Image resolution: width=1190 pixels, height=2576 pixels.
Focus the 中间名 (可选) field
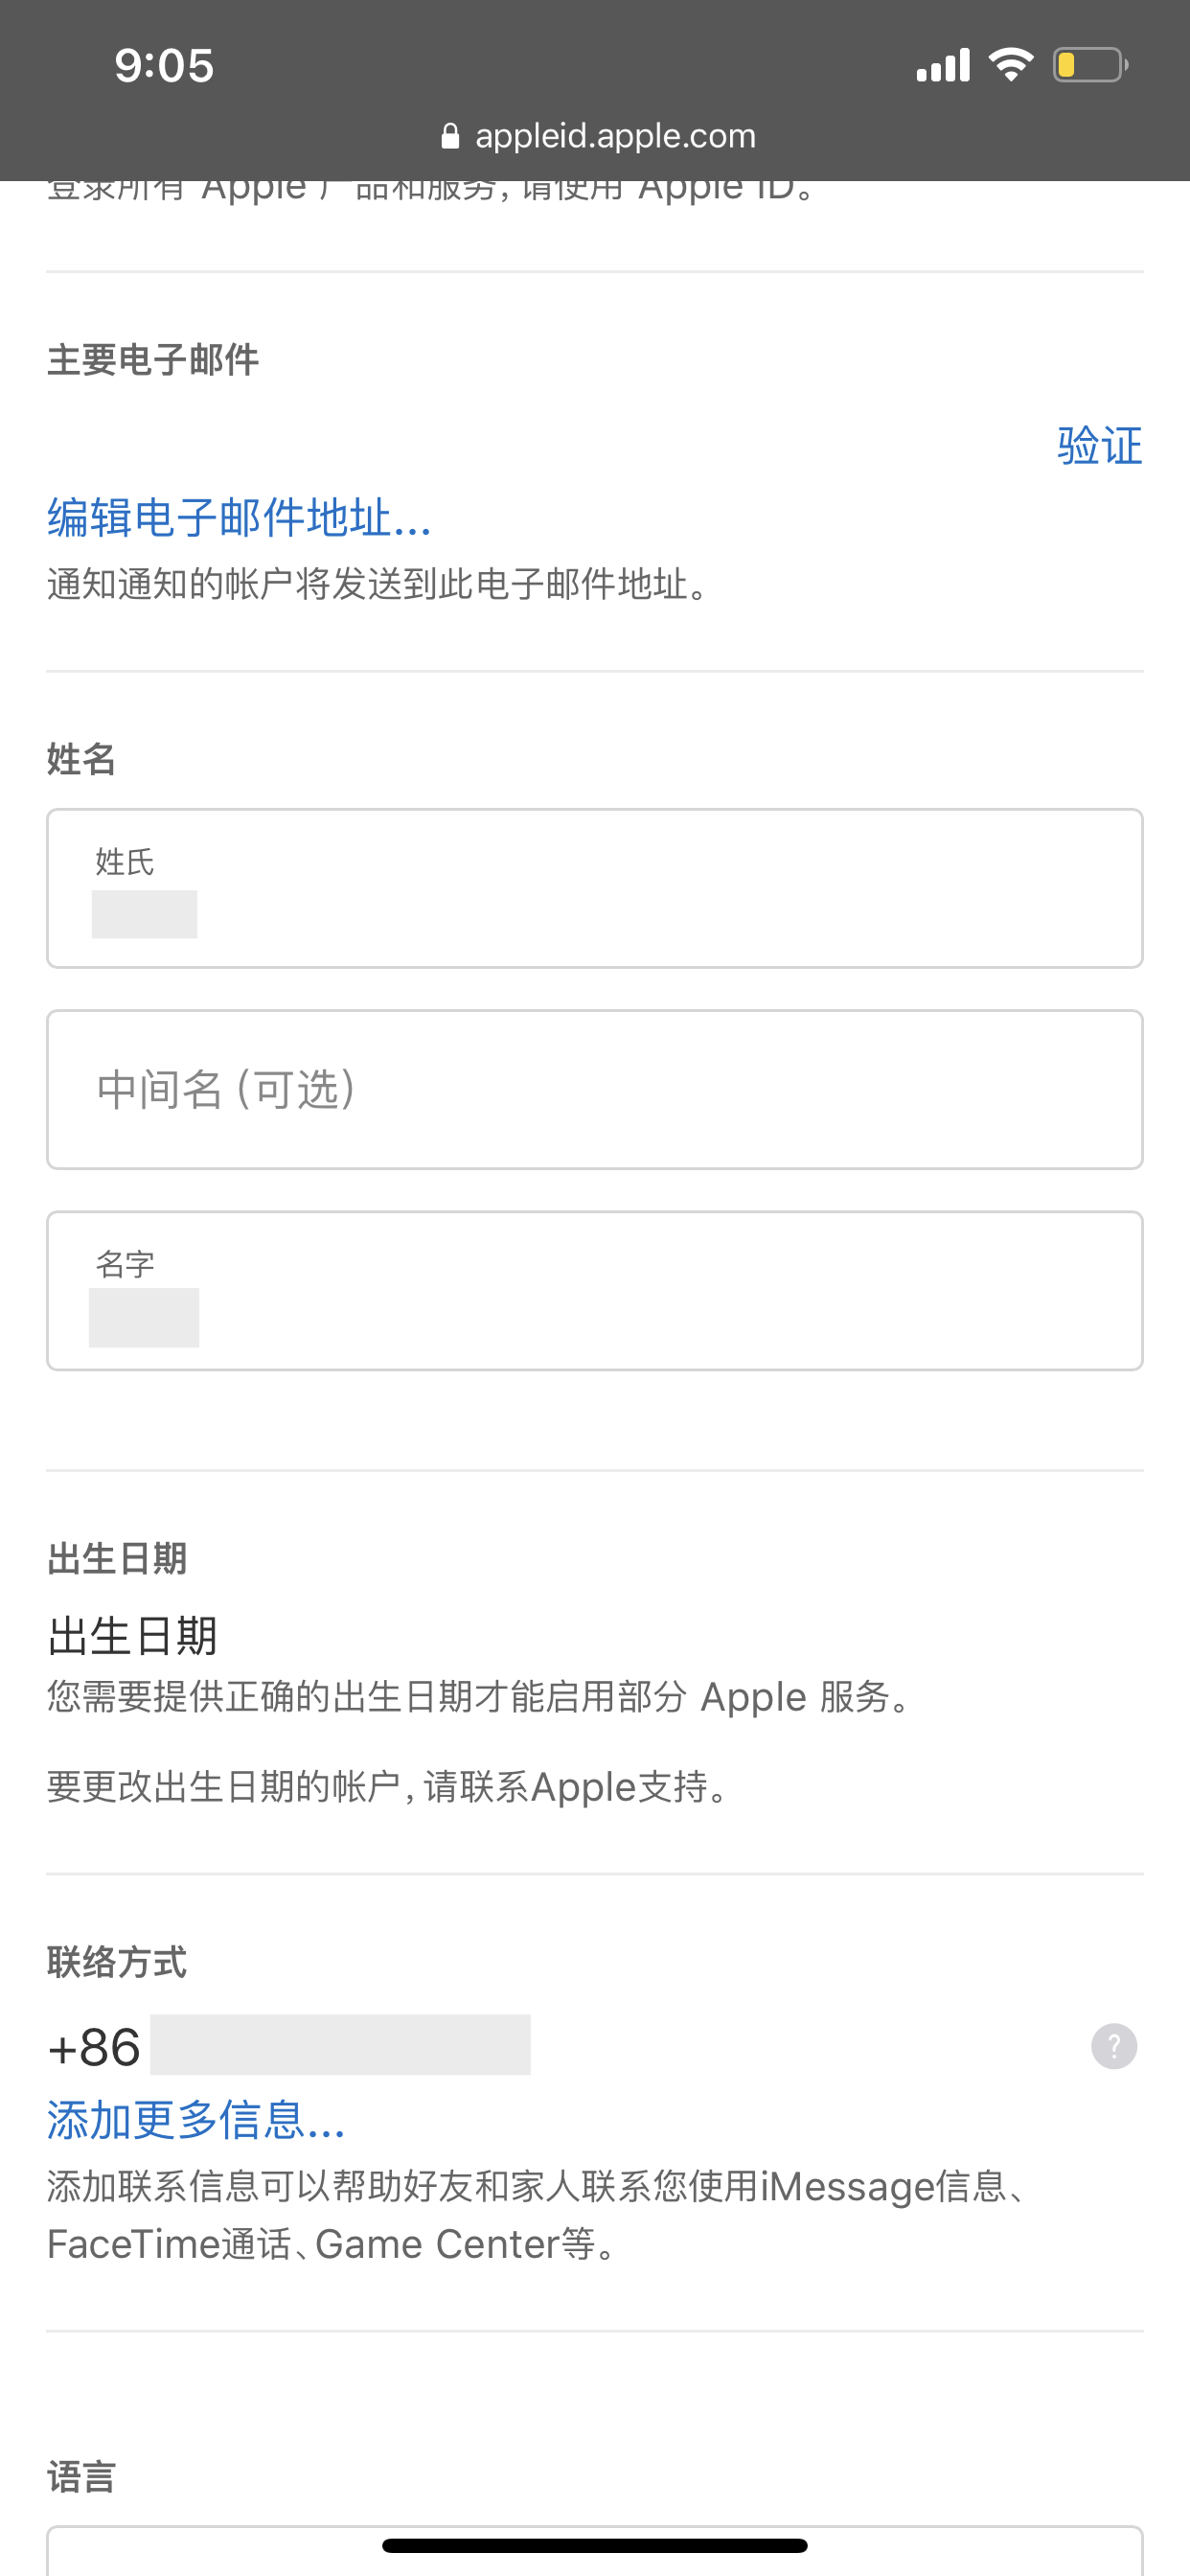pos(594,1089)
